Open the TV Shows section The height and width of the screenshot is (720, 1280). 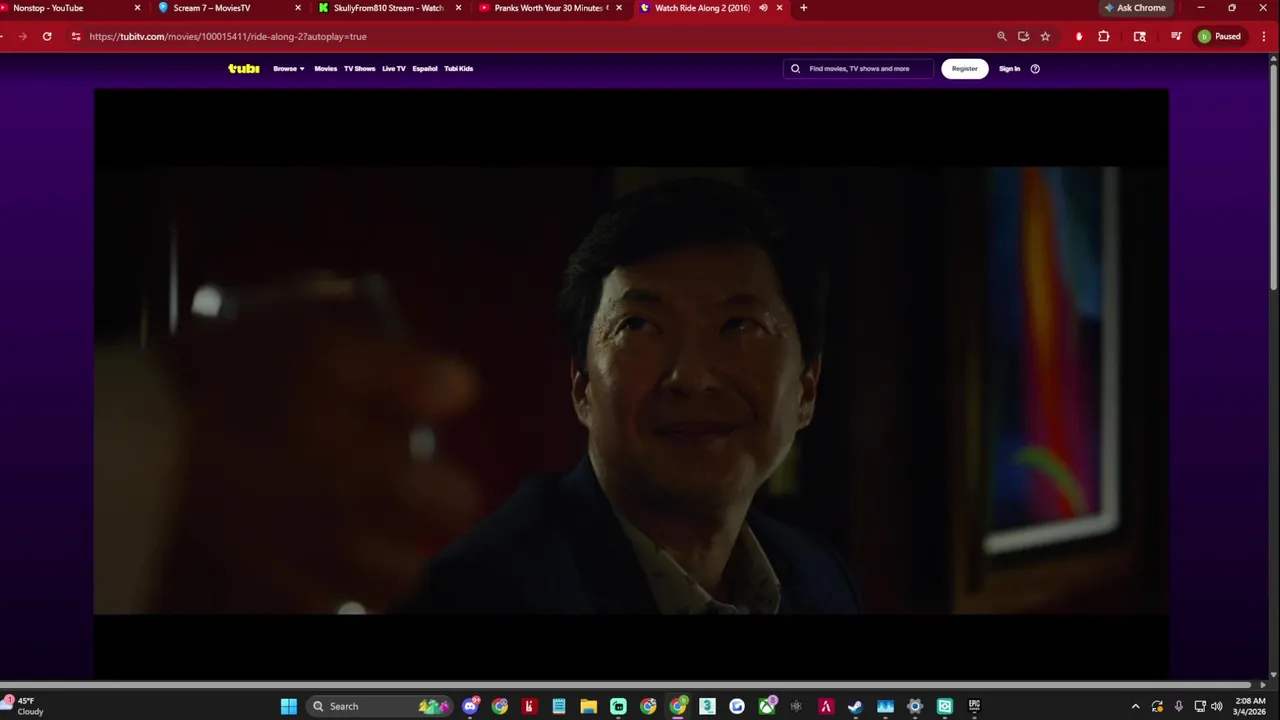click(359, 69)
